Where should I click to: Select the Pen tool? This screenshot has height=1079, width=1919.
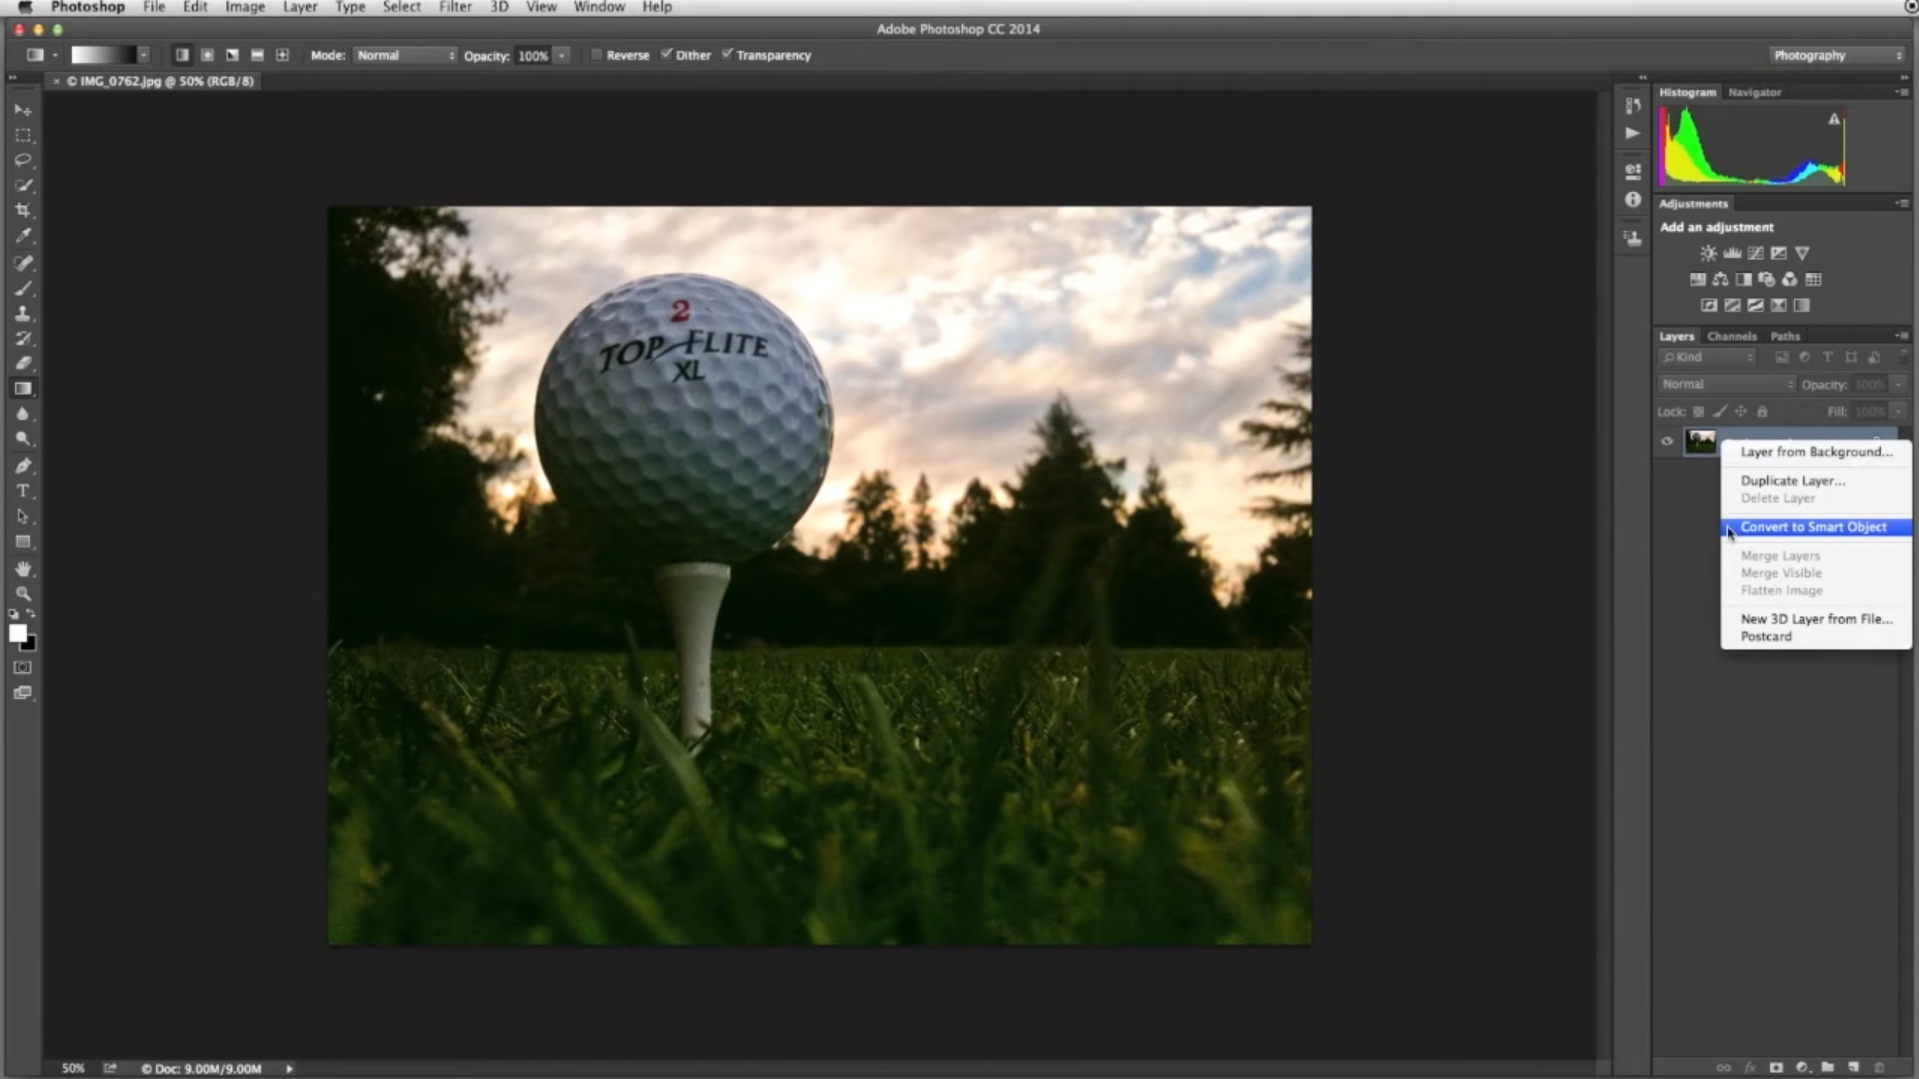point(23,466)
